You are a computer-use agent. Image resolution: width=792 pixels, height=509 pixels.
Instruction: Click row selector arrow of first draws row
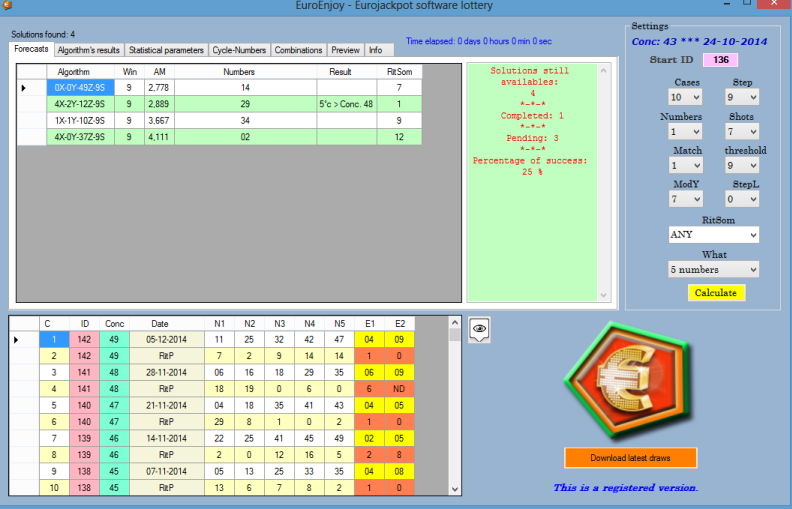24,340
